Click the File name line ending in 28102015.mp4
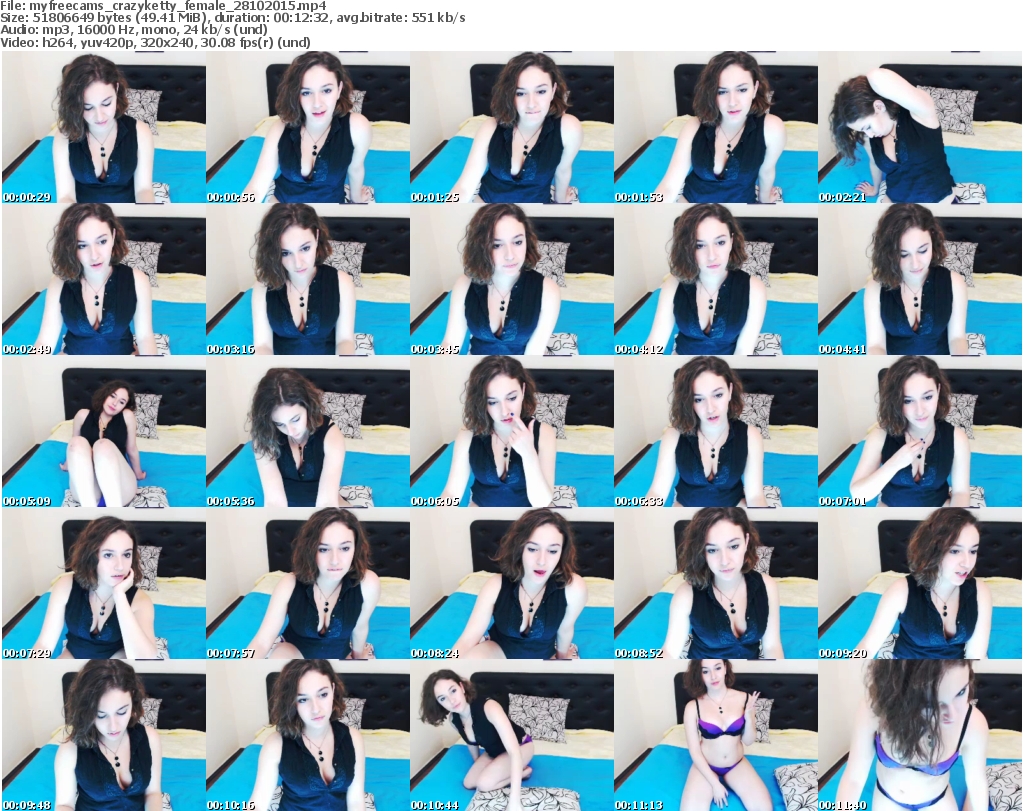This screenshot has width=1024, height=811. point(163,6)
